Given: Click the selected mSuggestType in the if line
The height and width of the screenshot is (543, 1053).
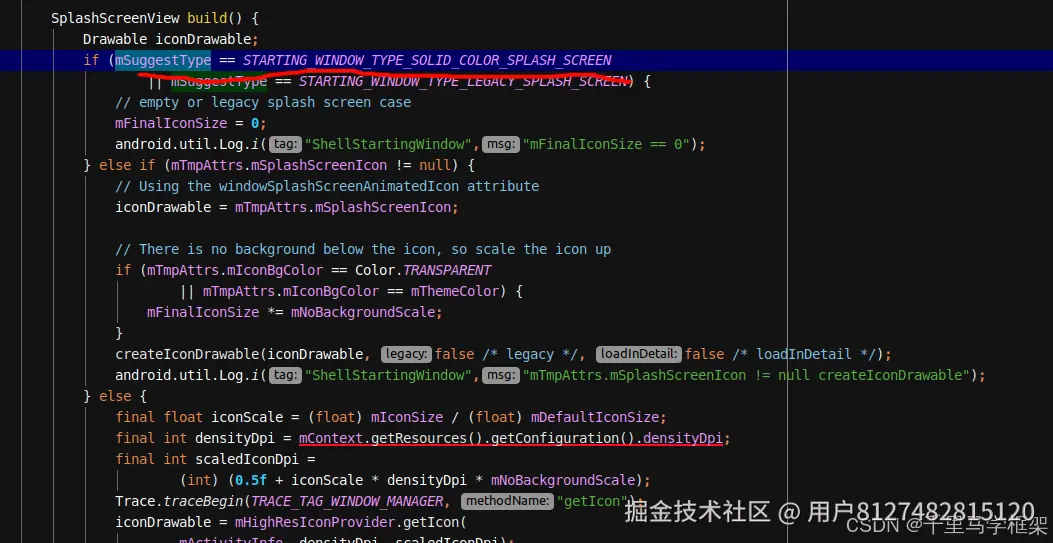Looking at the screenshot, I should pos(163,60).
